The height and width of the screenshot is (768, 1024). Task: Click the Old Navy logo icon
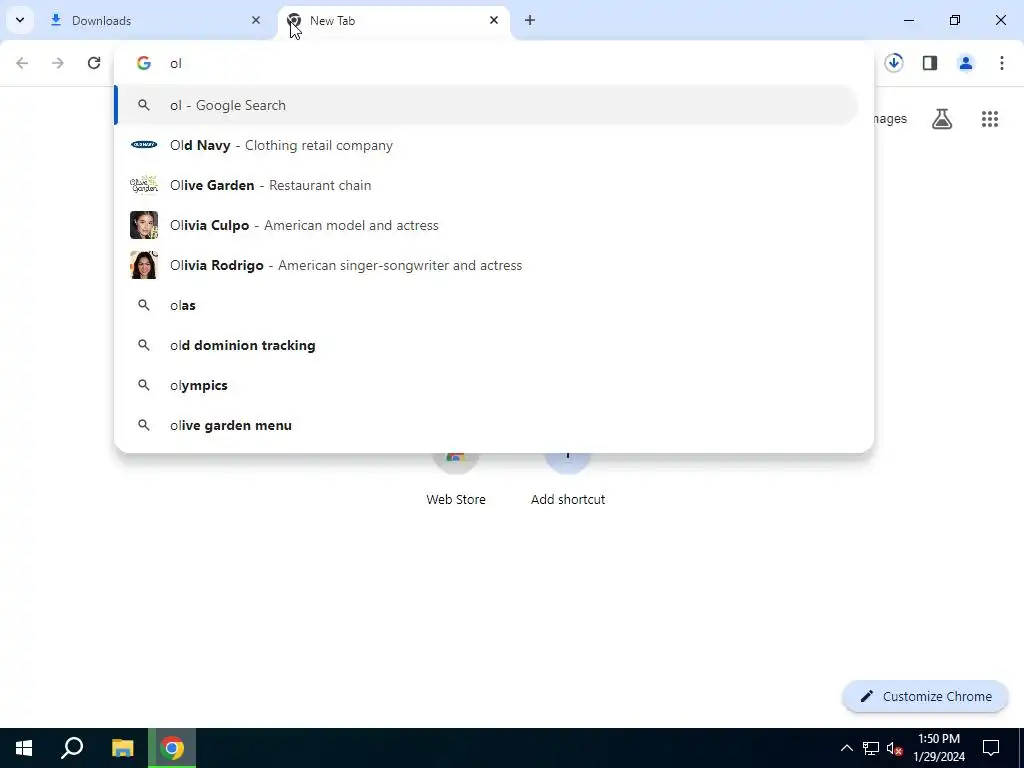click(144, 145)
